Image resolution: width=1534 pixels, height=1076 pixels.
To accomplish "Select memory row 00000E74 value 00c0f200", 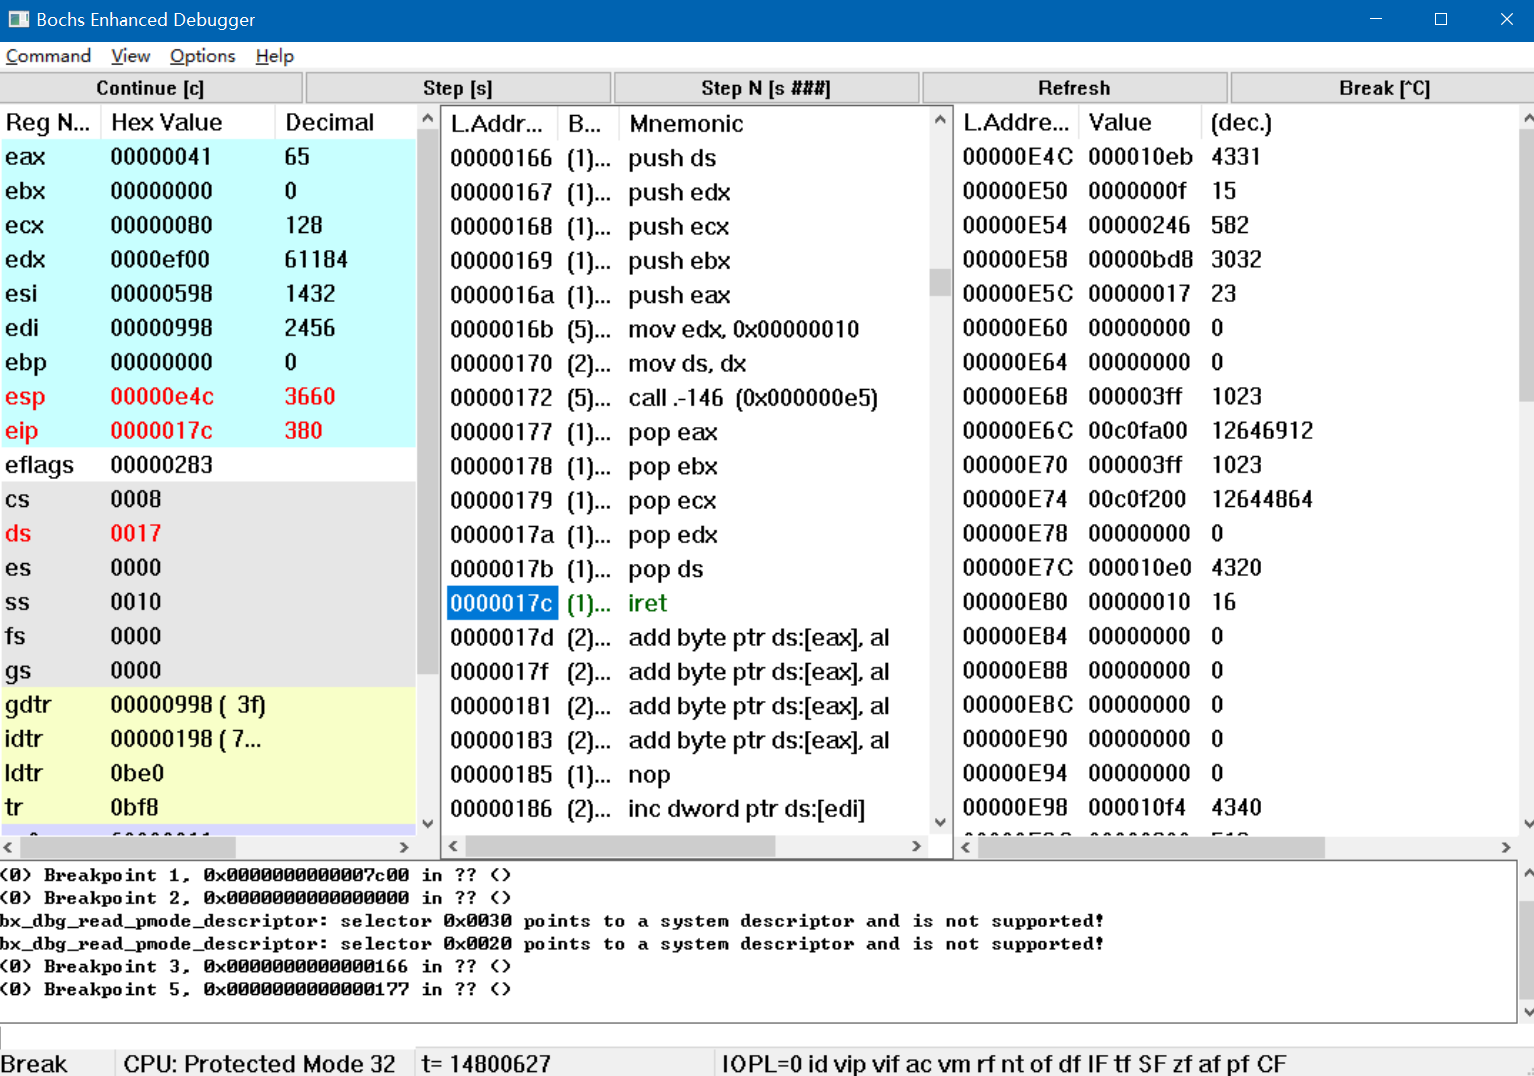I will 1238,499.
